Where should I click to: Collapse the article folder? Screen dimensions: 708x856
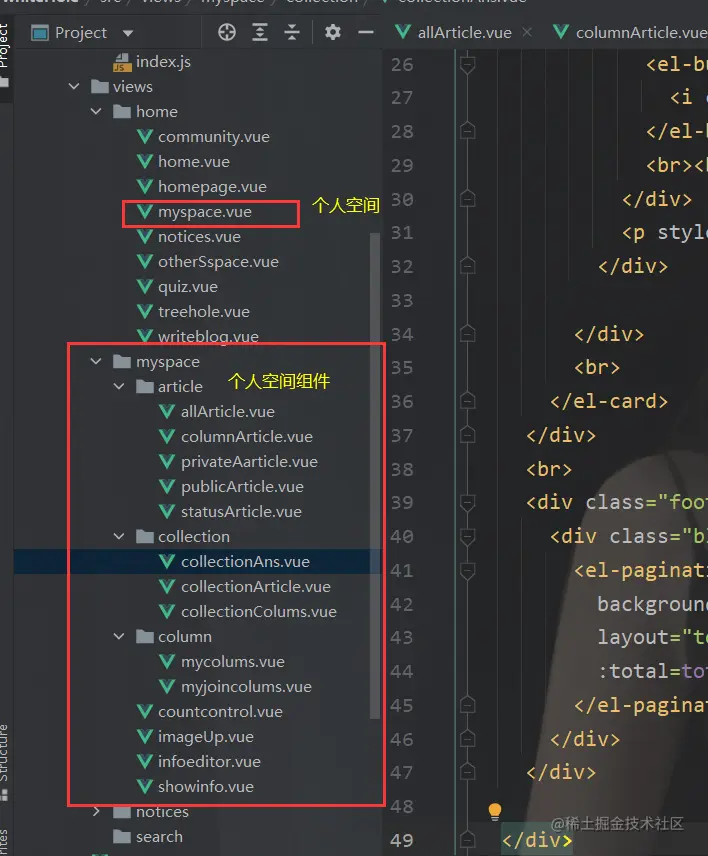pos(119,387)
